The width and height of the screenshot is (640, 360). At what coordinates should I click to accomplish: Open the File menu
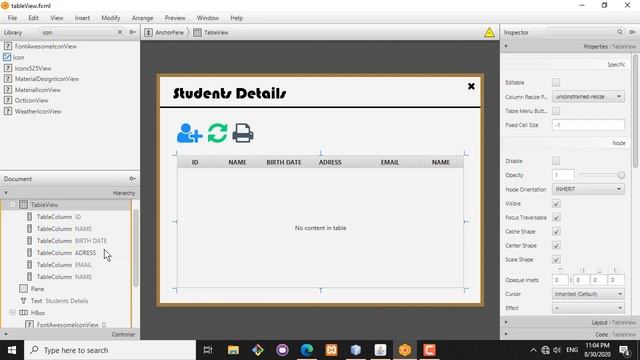pyautogui.click(x=13, y=18)
